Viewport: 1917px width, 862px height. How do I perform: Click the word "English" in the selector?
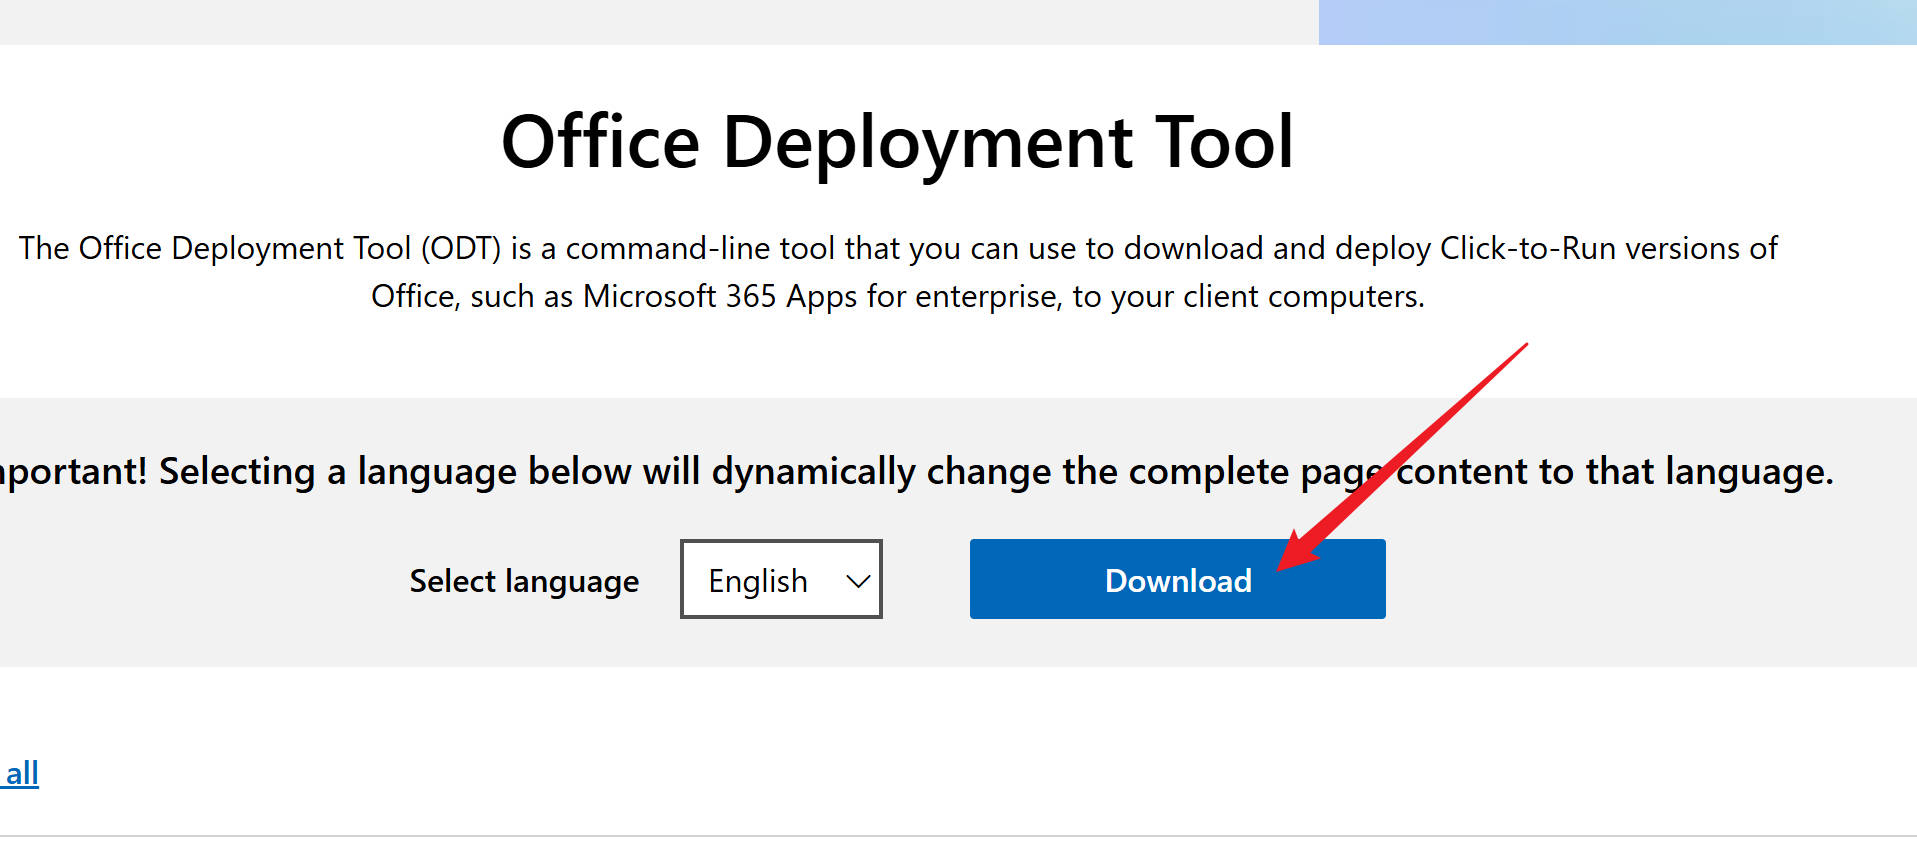[x=757, y=581]
